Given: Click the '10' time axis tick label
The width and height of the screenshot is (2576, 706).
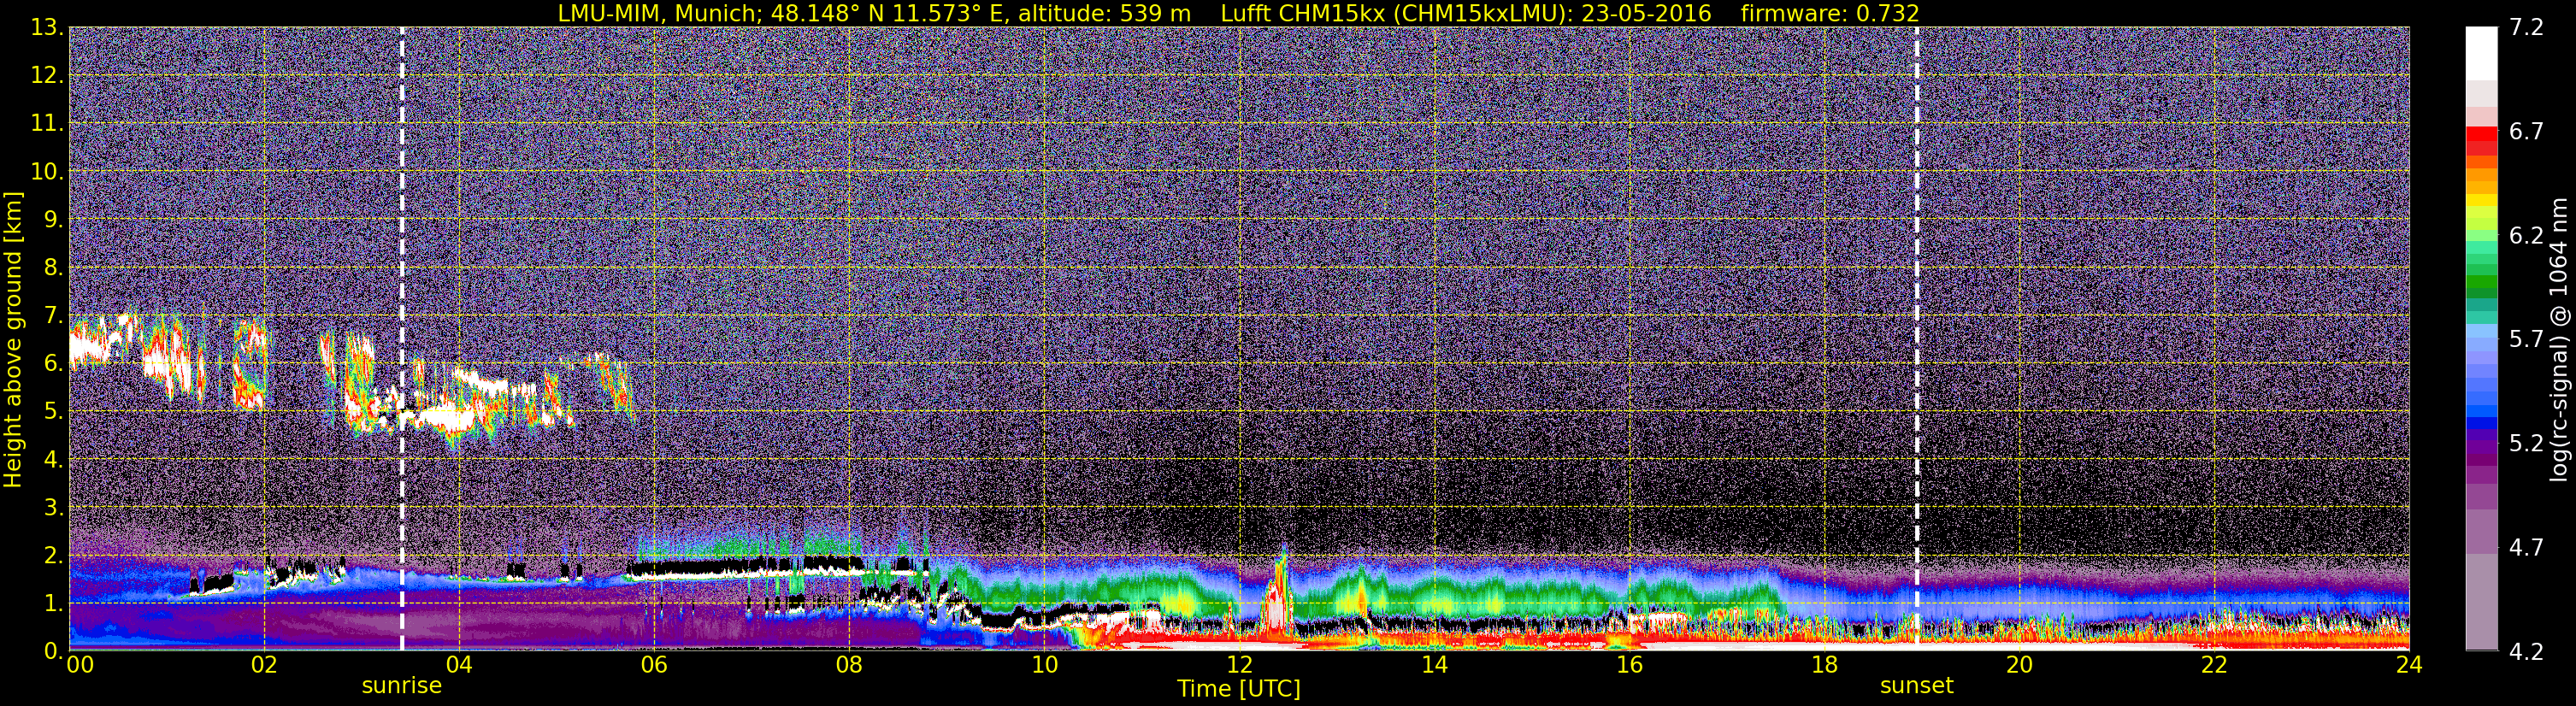Looking at the screenshot, I should click(x=1044, y=665).
